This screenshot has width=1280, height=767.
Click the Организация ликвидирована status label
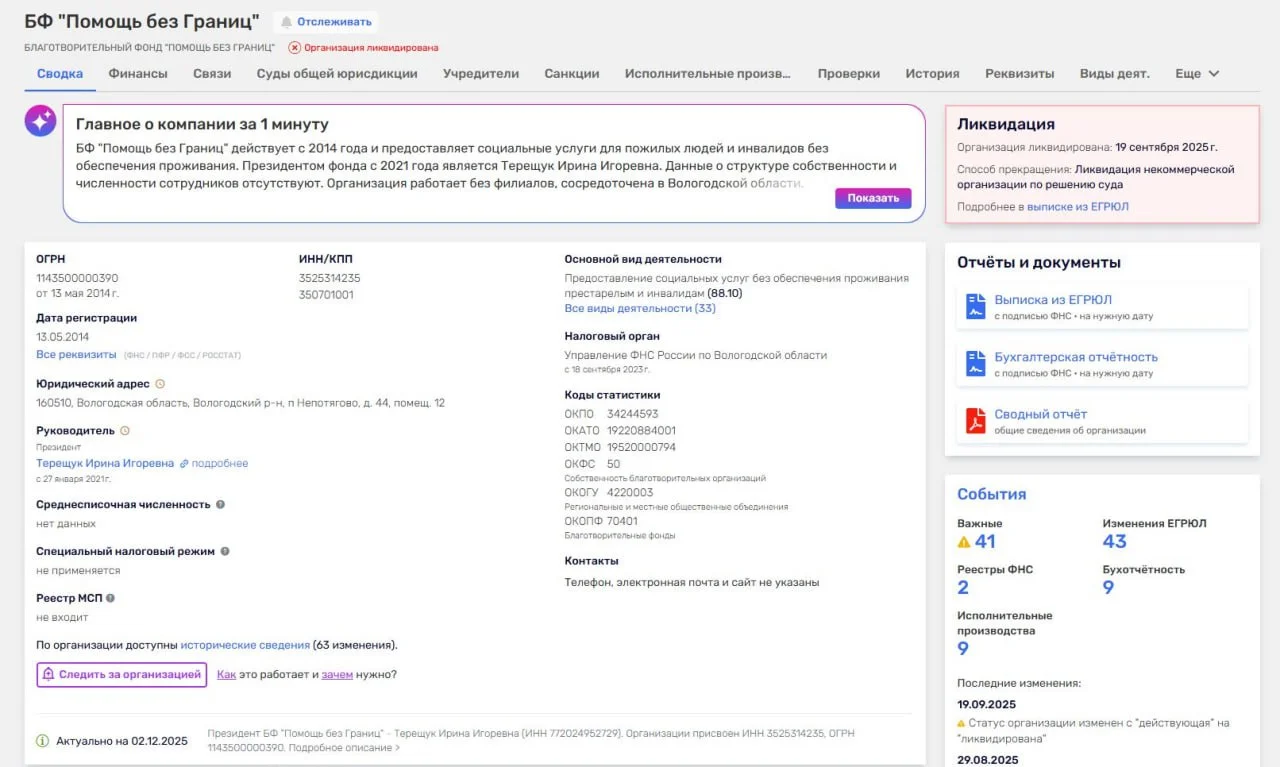[371, 47]
